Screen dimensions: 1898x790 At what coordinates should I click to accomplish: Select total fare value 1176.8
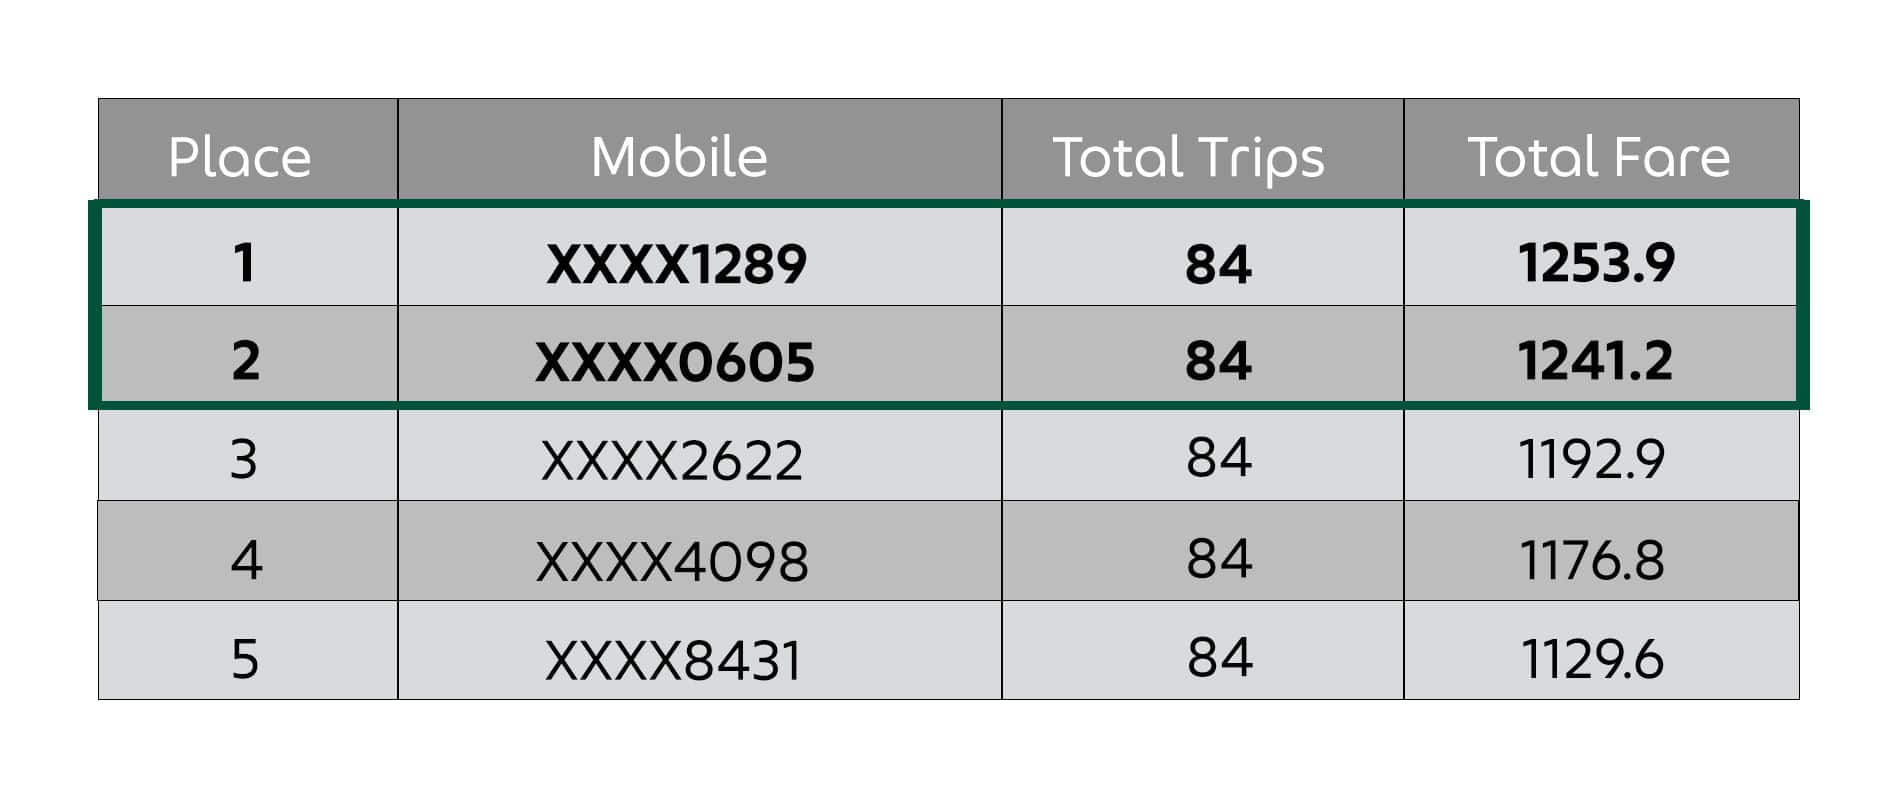pyautogui.click(x=1592, y=559)
